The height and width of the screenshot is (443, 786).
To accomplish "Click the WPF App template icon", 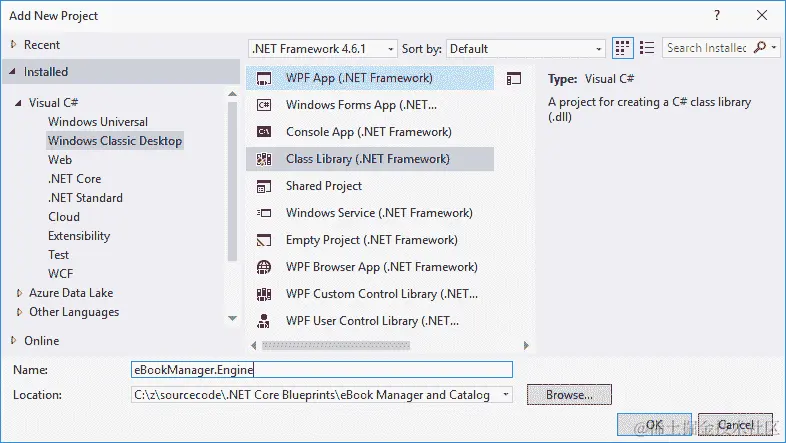I will [264, 78].
